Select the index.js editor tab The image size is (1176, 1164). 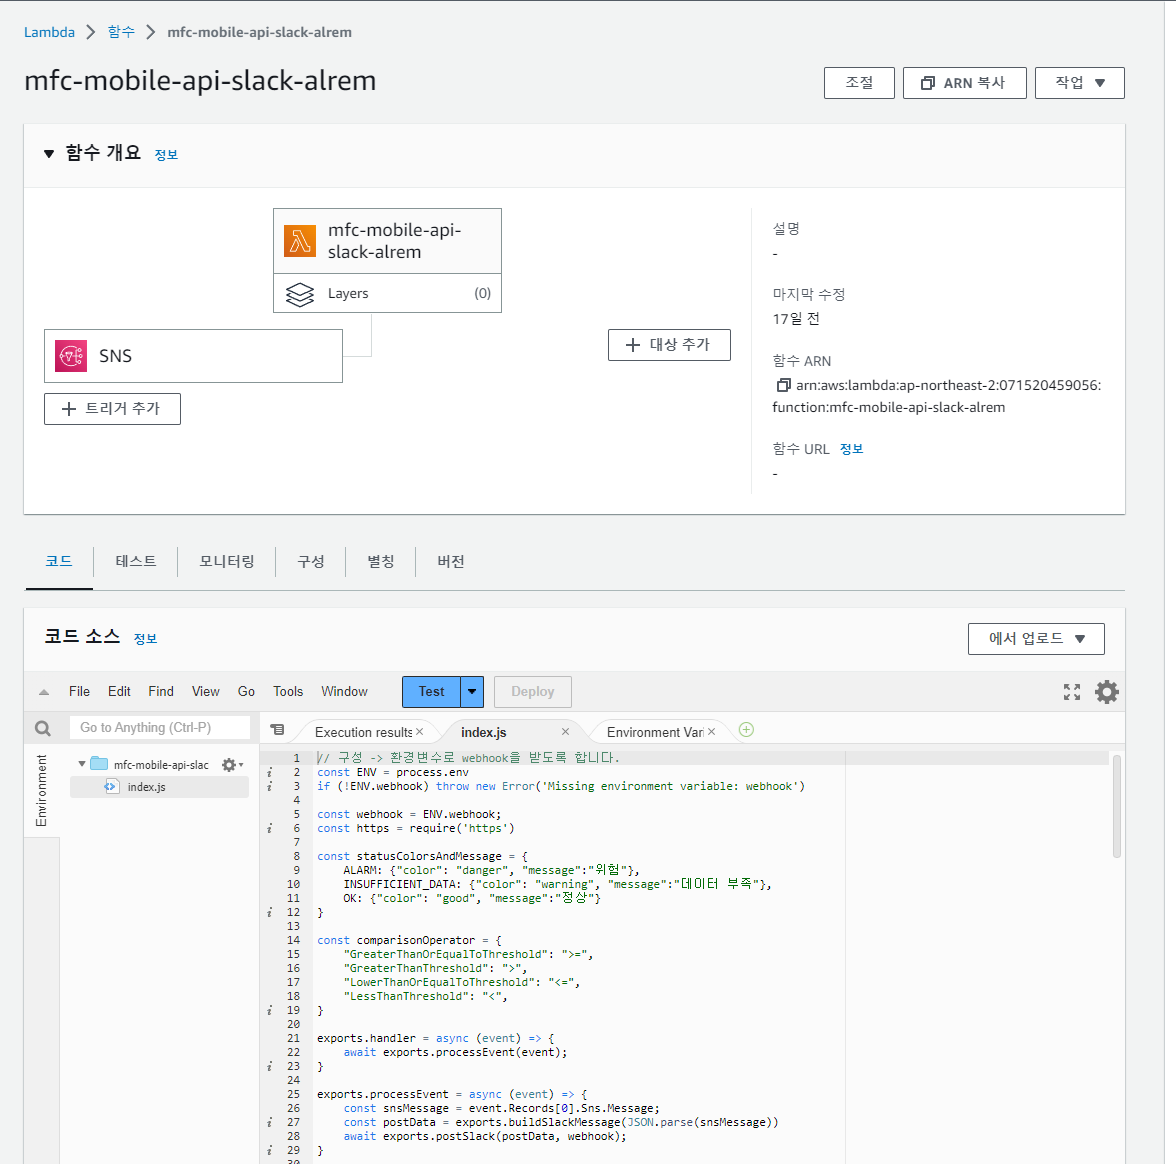(x=484, y=732)
